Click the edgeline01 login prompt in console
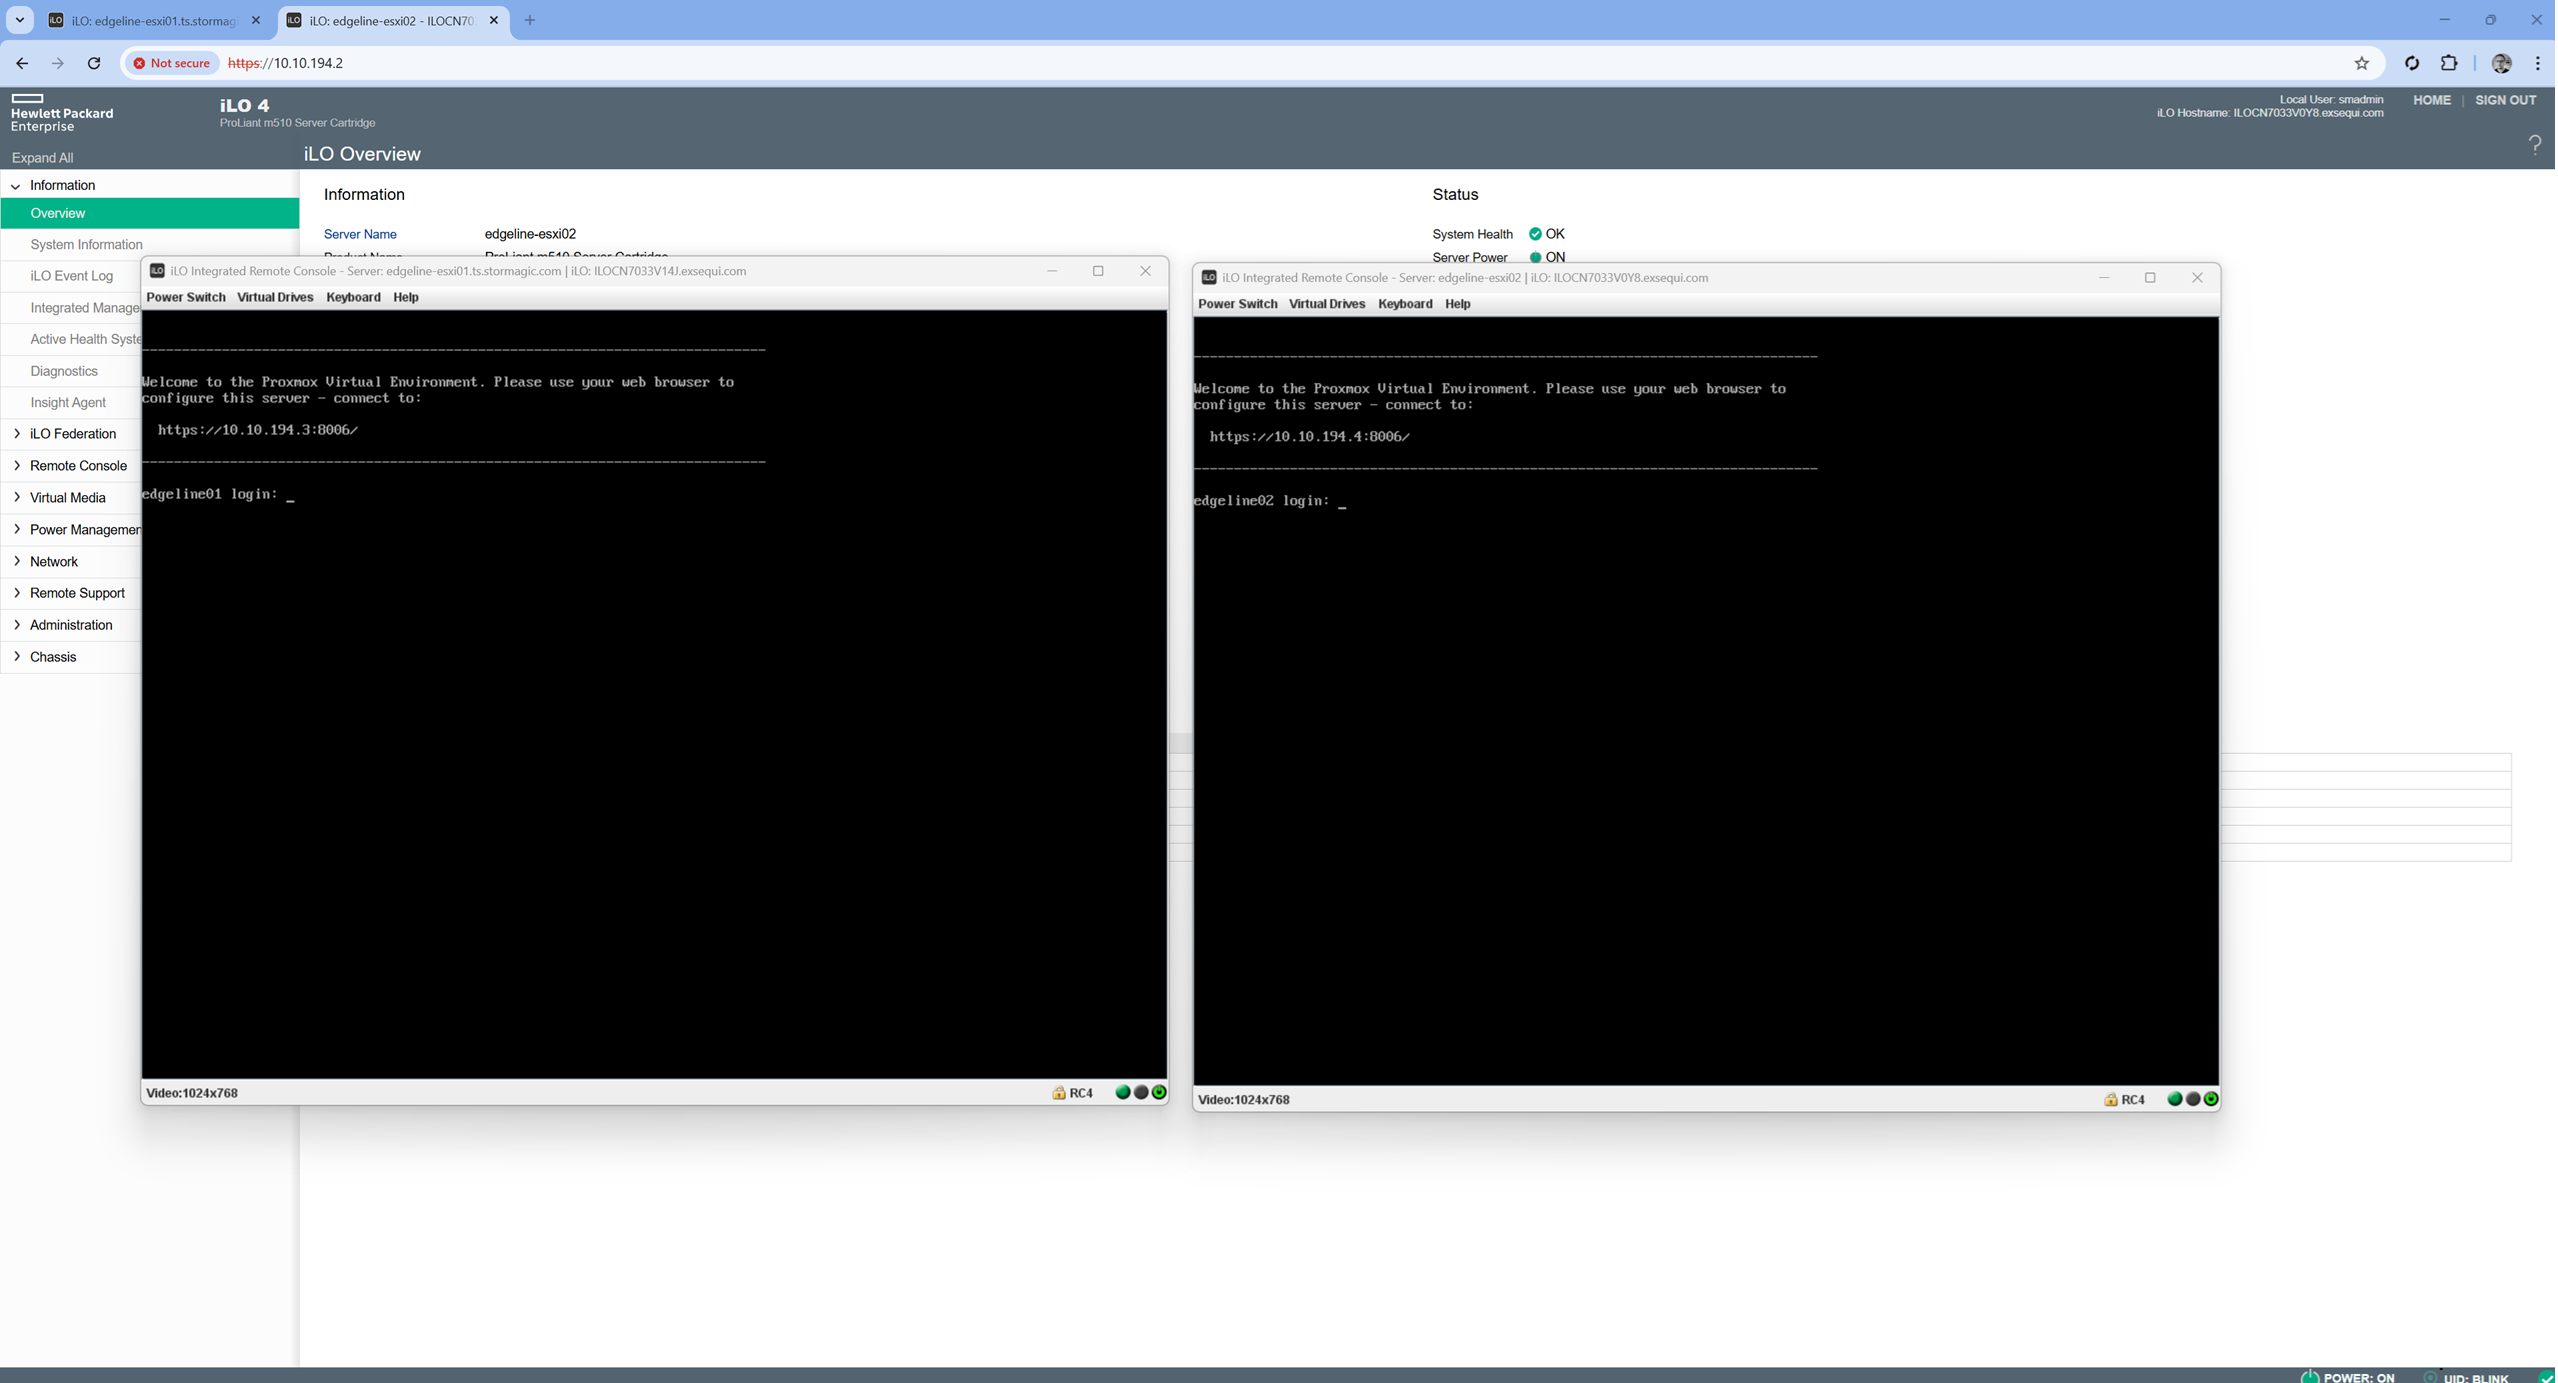Image resolution: width=2558 pixels, height=1383 pixels. [x=218, y=495]
